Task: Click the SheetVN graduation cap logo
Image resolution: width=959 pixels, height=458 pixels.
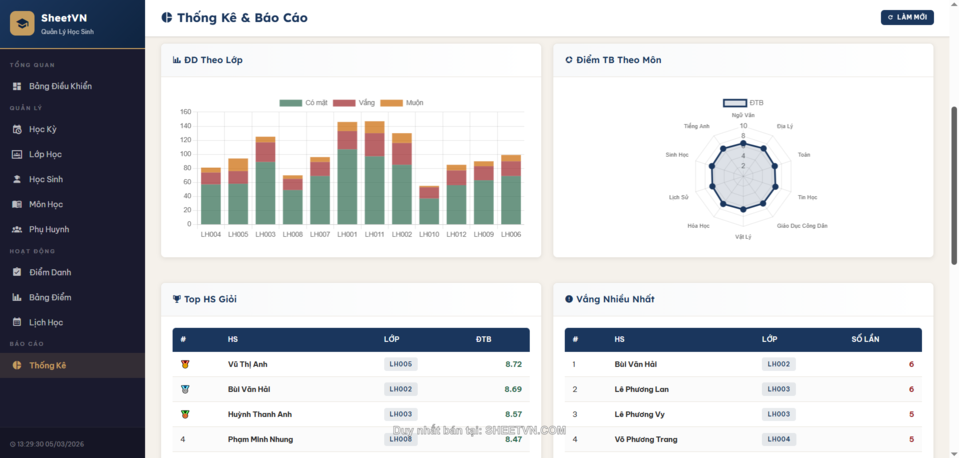Action: pyautogui.click(x=23, y=23)
